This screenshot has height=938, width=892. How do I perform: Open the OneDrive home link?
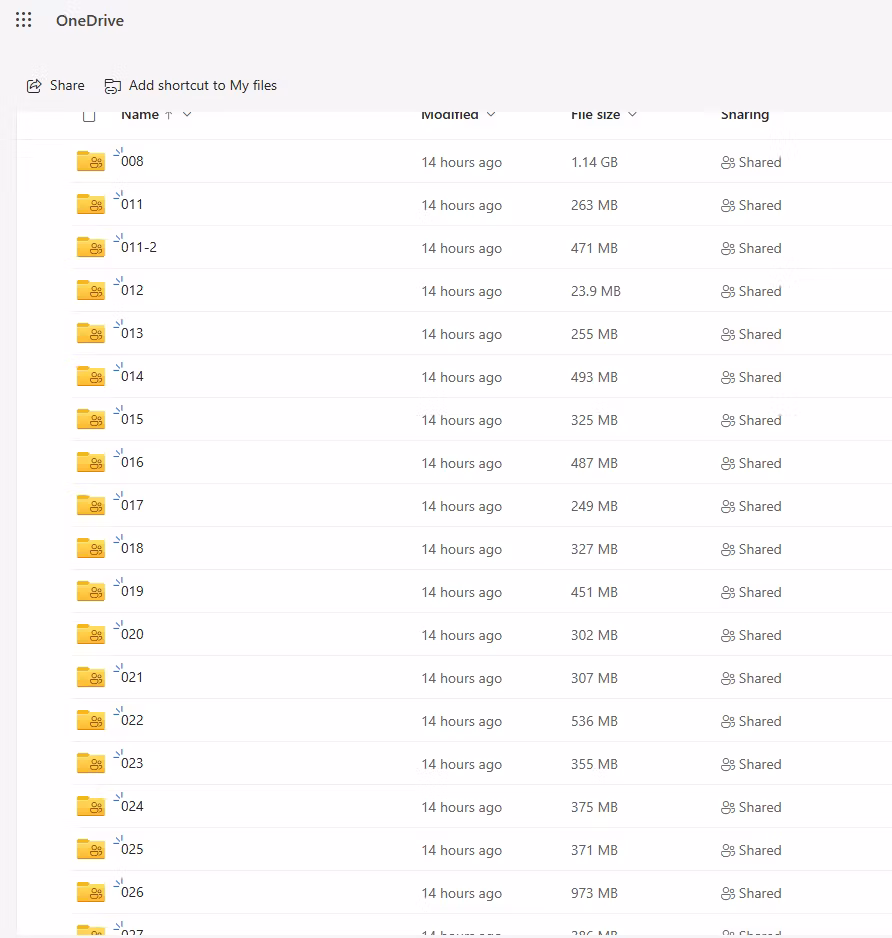click(90, 20)
